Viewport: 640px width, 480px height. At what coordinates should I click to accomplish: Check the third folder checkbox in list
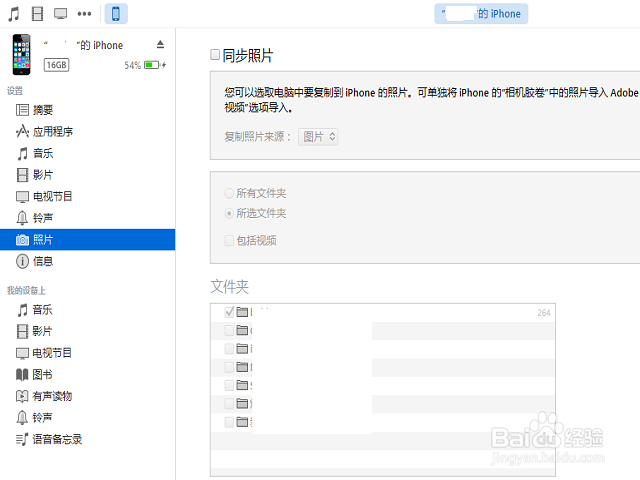click(x=229, y=349)
